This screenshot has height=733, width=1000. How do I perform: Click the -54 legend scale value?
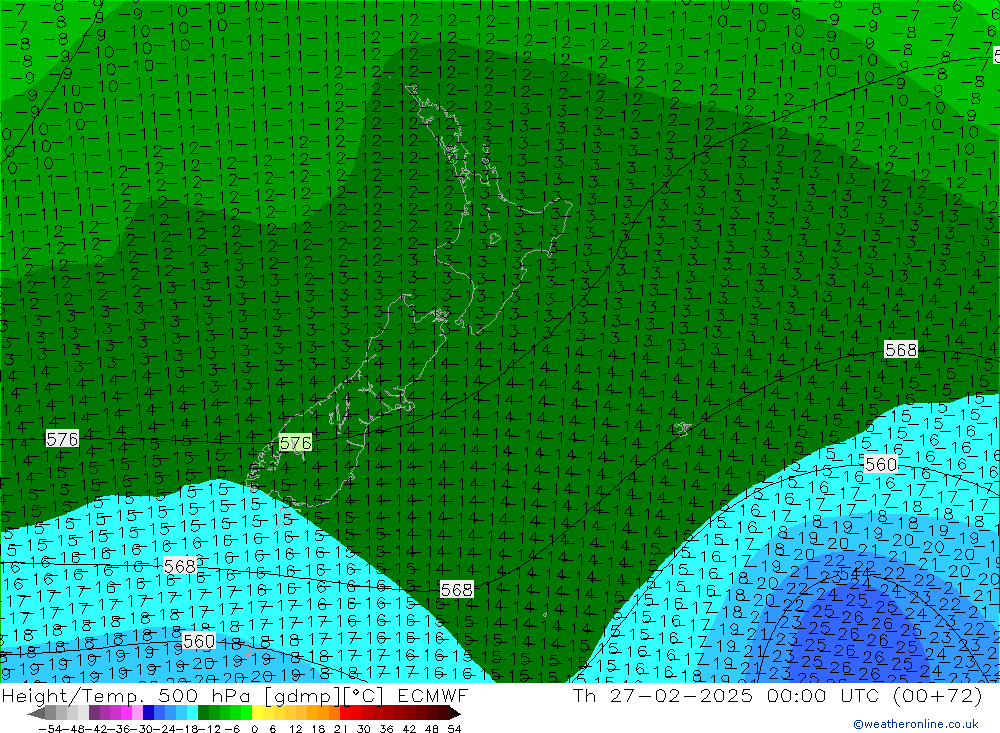[x=49, y=729]
